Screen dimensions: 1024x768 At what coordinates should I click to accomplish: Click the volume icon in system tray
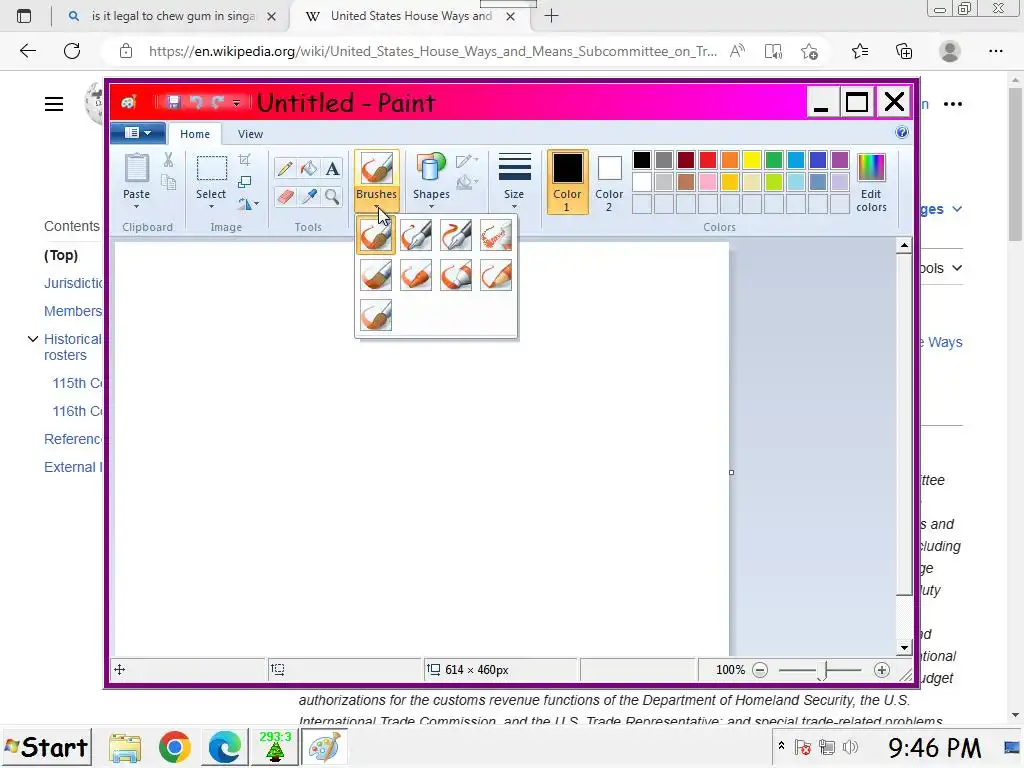(850, 747)
